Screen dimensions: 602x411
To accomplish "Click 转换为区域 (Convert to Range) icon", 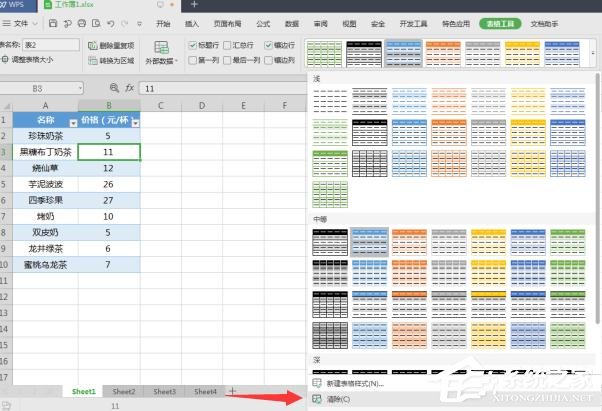I will click(92, 61).
